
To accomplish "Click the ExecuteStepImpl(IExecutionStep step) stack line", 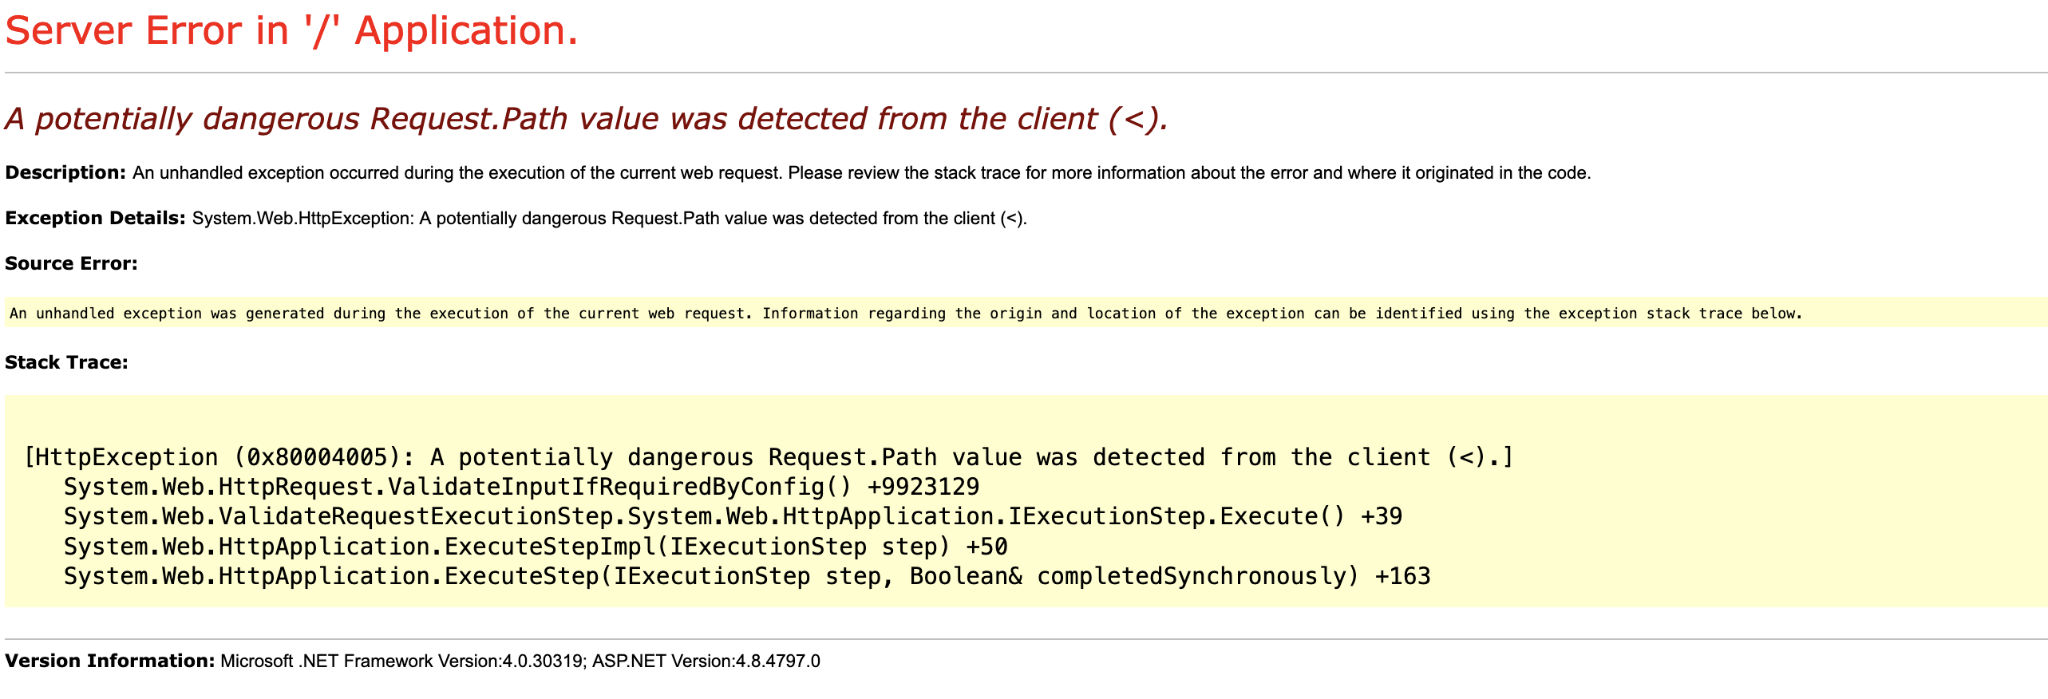I will 506,547.
